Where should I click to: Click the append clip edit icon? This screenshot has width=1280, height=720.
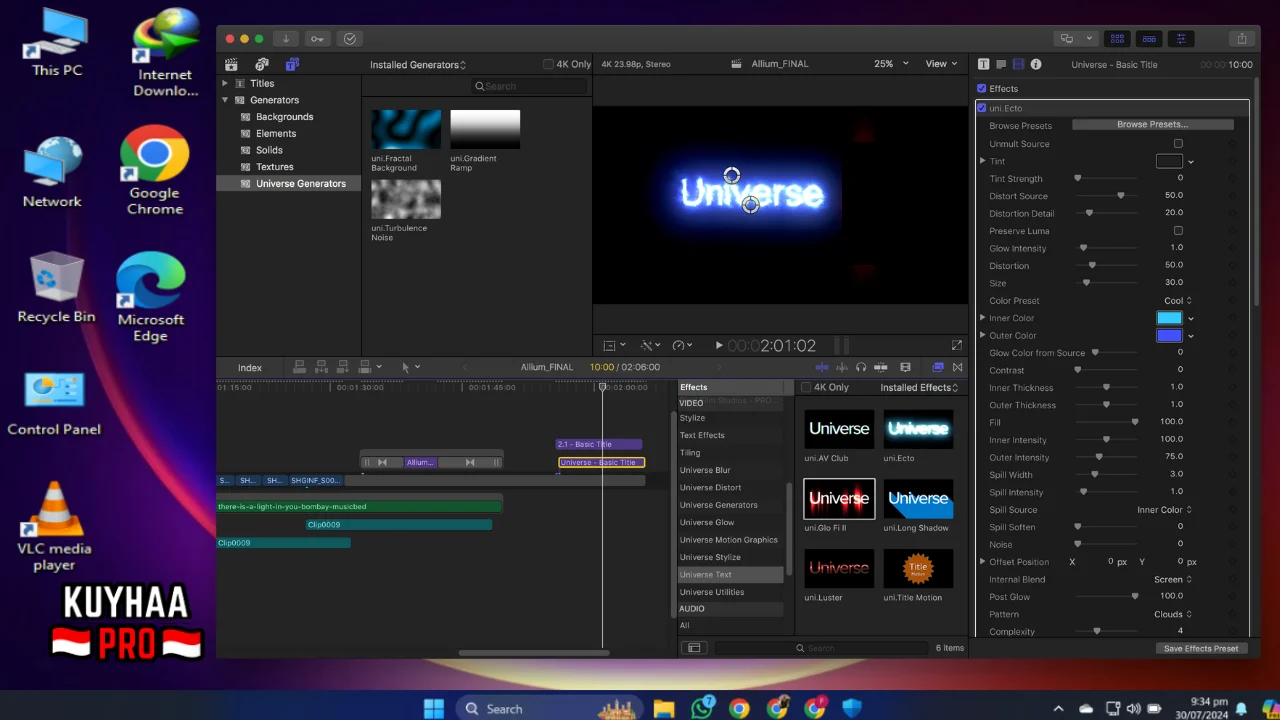point(342,367)
